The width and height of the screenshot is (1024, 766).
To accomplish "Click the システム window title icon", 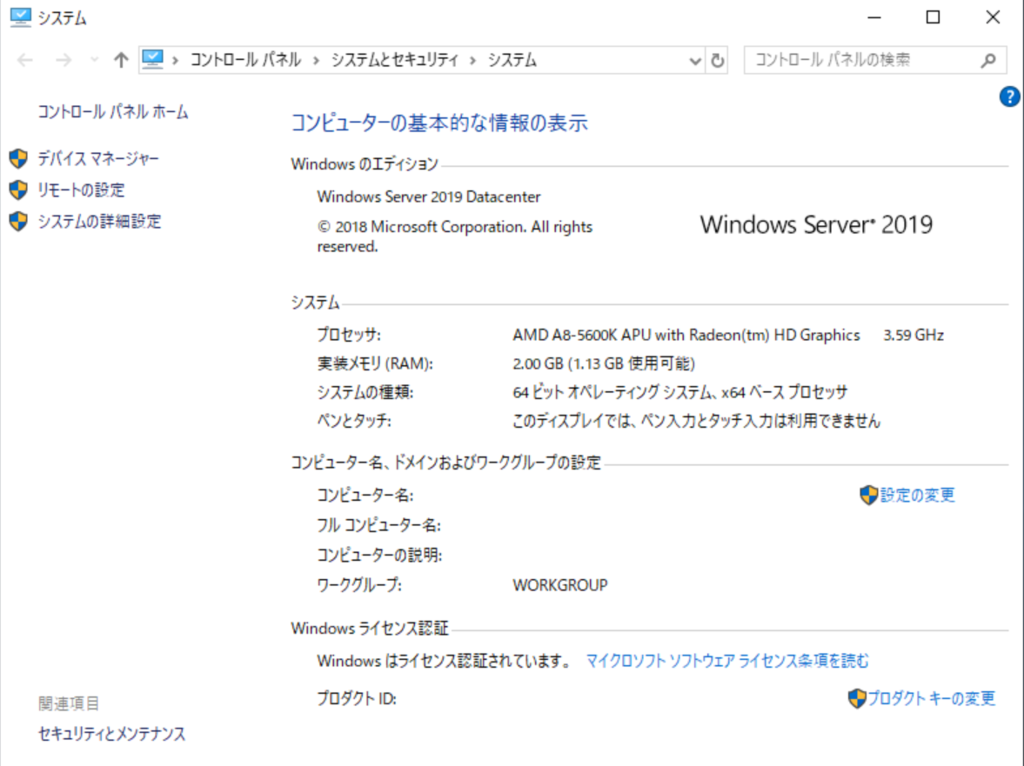I will point(20,18).
